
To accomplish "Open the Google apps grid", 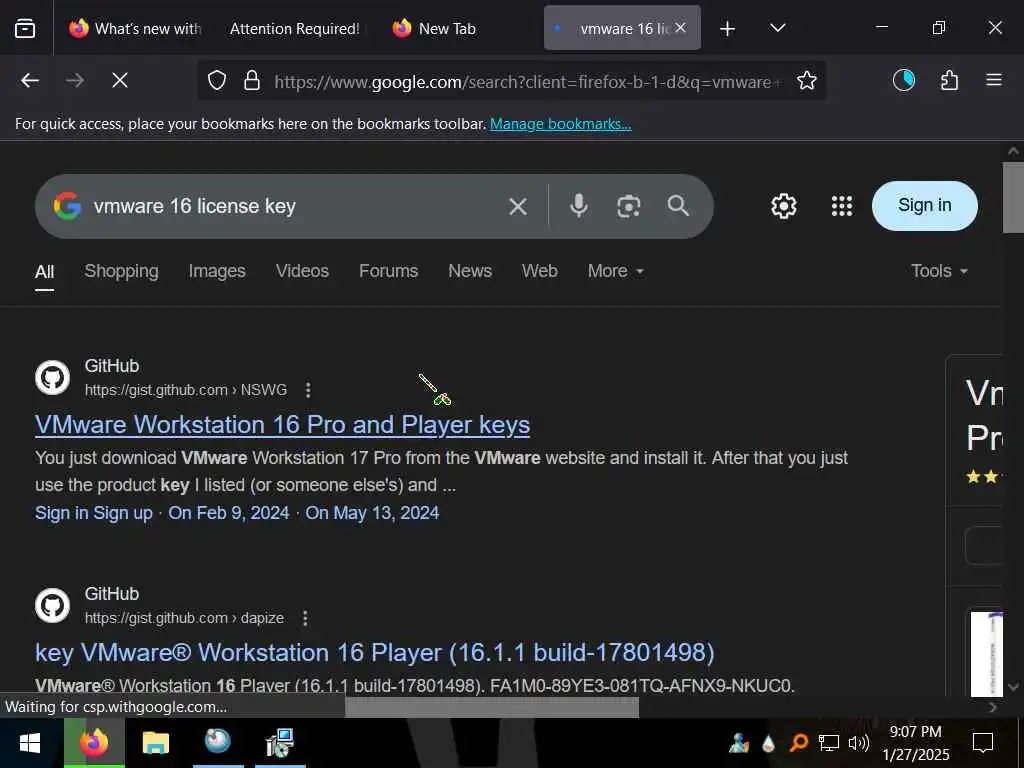I will (841, 206).
